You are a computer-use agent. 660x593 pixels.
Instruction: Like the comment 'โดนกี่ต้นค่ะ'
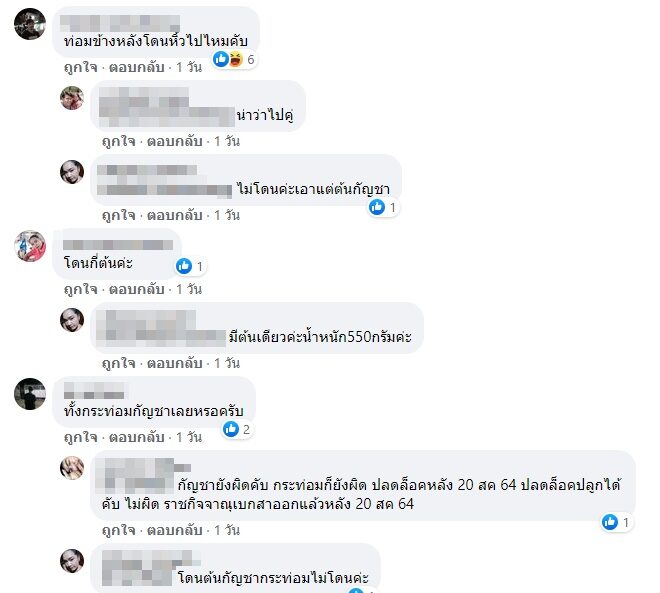pos(80,290)
